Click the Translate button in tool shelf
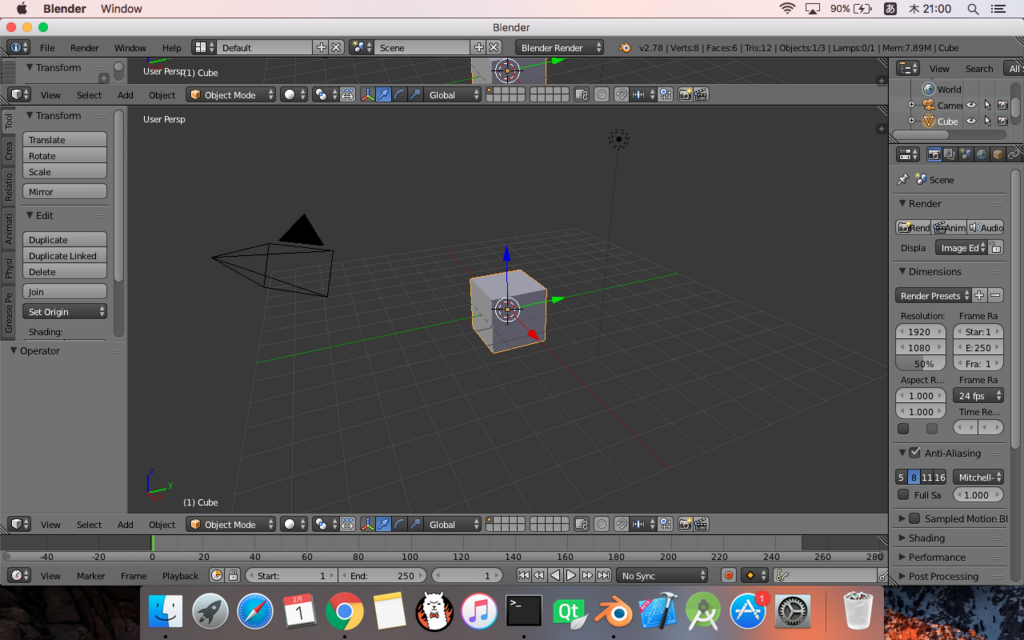 pyautogui.click(x=65, y=139)
